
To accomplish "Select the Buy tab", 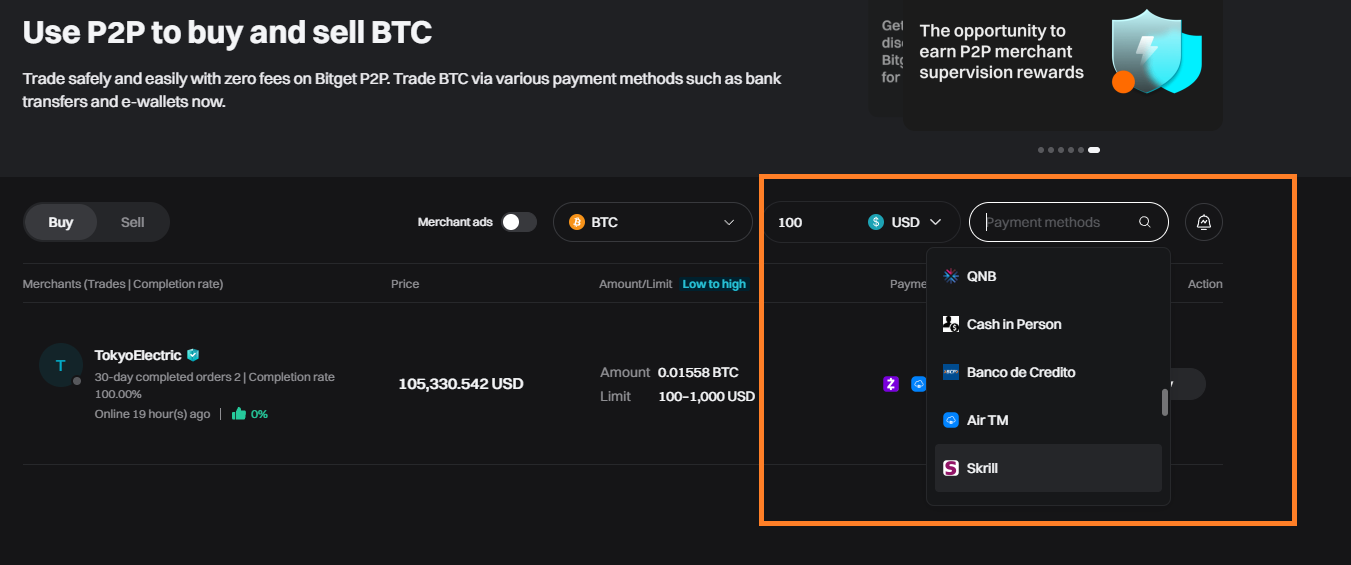I will tap(61, 222).
